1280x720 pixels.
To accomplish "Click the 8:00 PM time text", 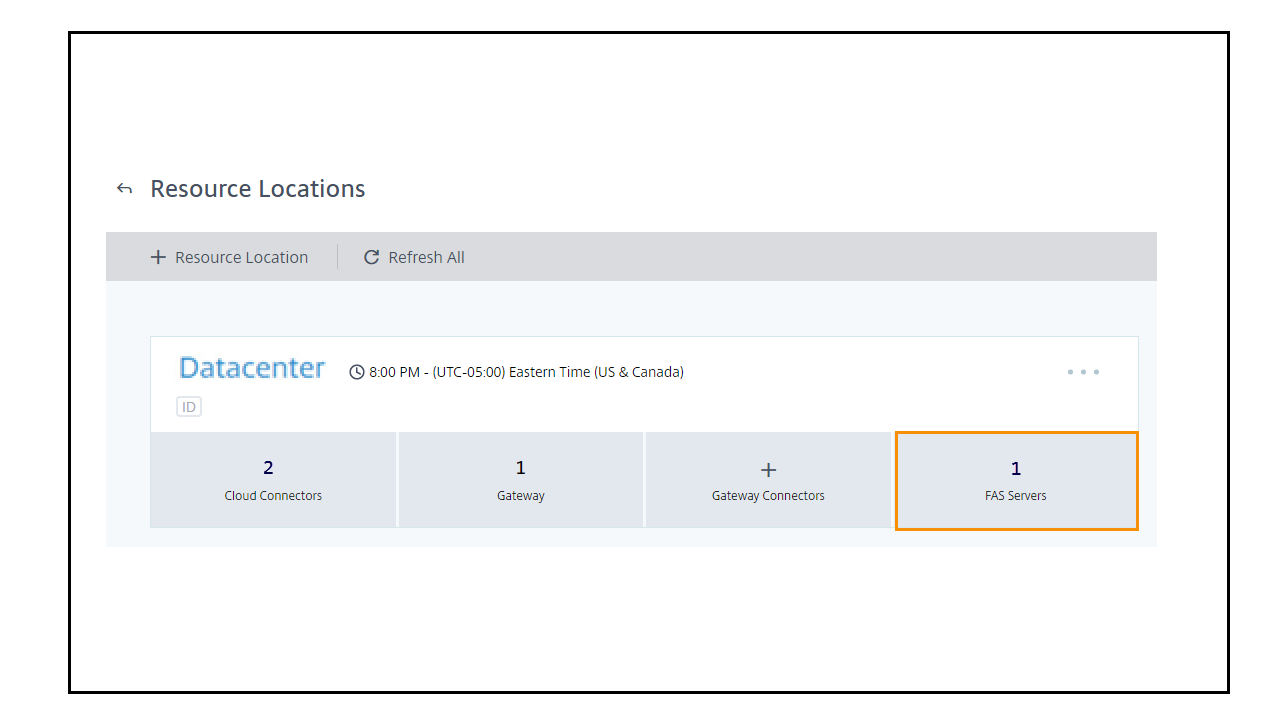I will click(x=396, y=372).
